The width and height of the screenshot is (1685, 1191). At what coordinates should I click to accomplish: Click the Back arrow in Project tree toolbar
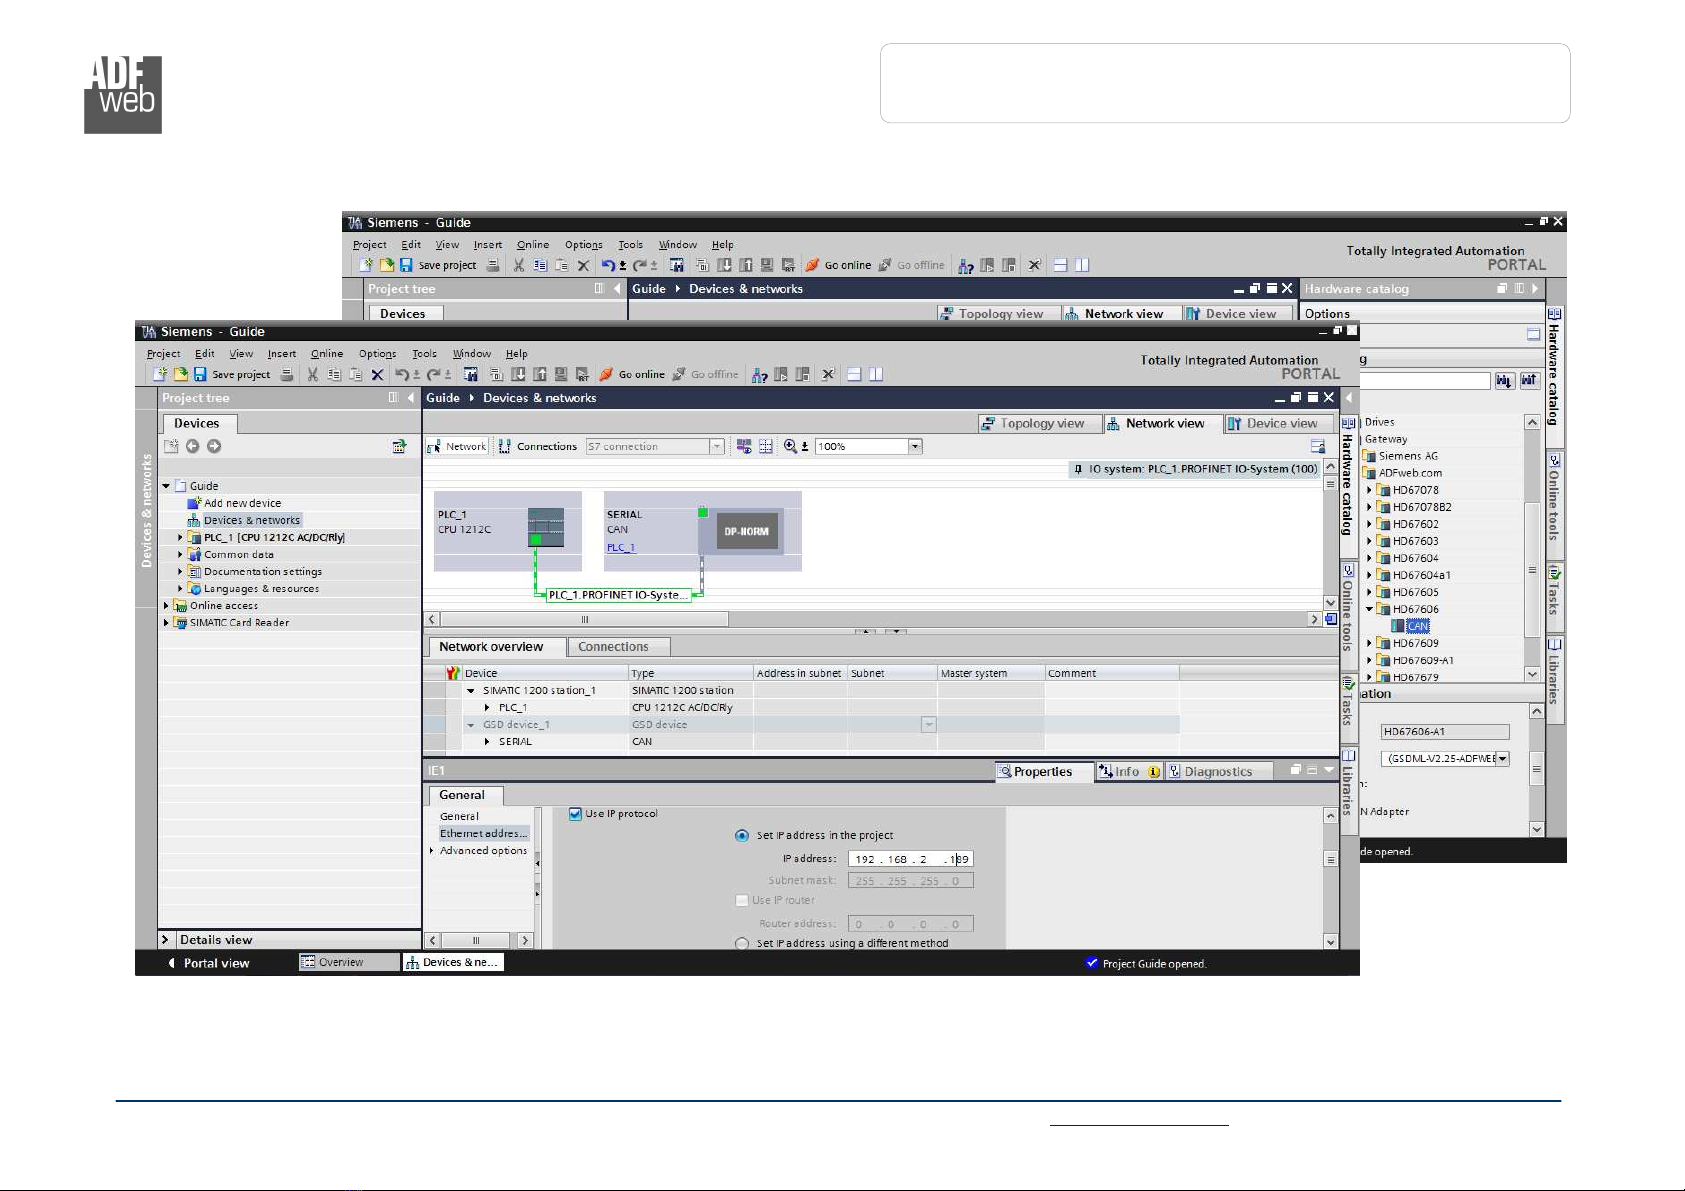[x=192, y=447]
